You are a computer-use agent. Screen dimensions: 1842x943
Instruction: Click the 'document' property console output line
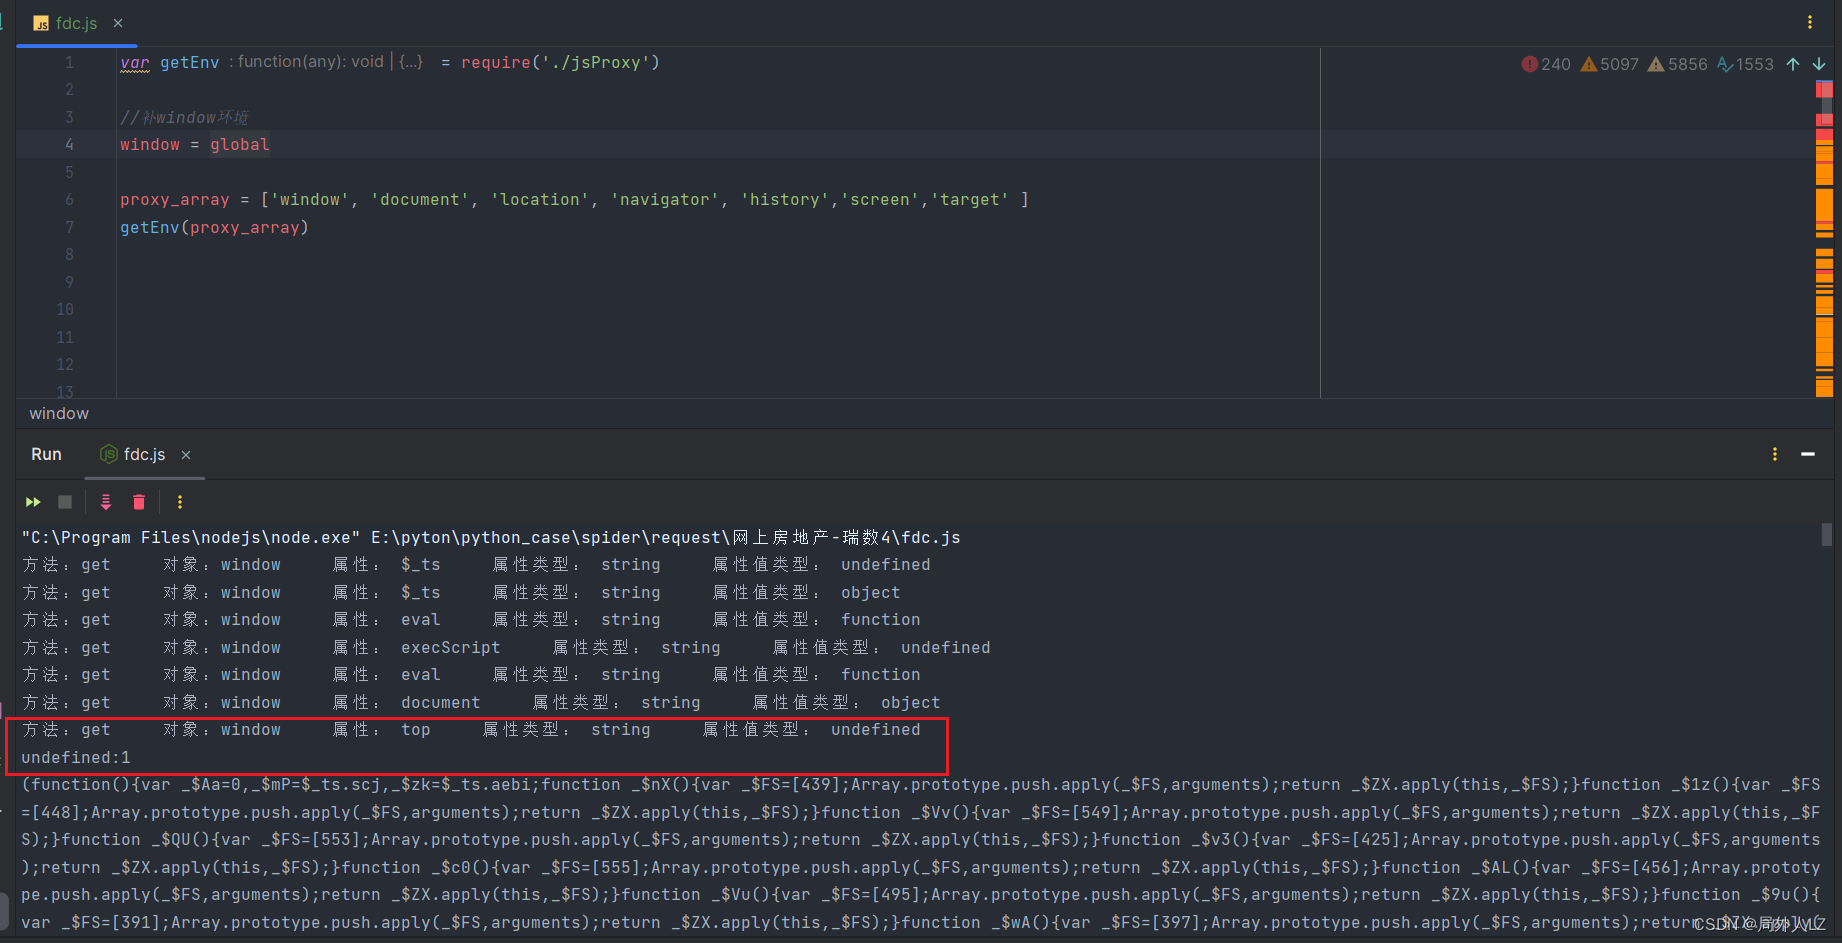pyautogui.click(x=481, y=702)
